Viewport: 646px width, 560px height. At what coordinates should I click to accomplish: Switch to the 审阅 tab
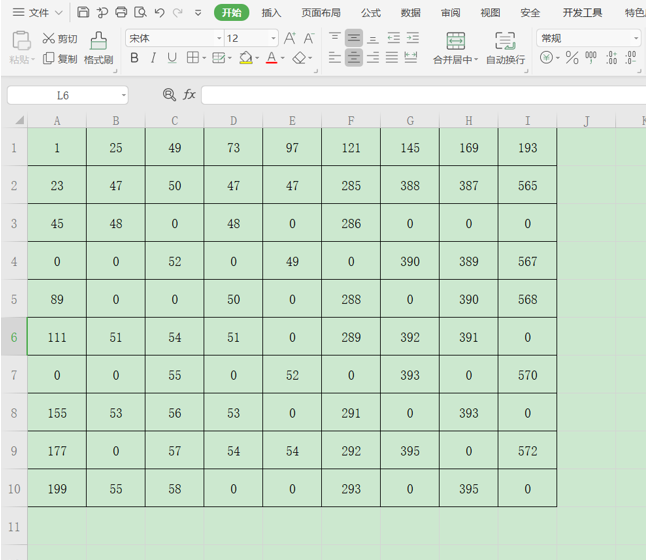pos(450,13)
